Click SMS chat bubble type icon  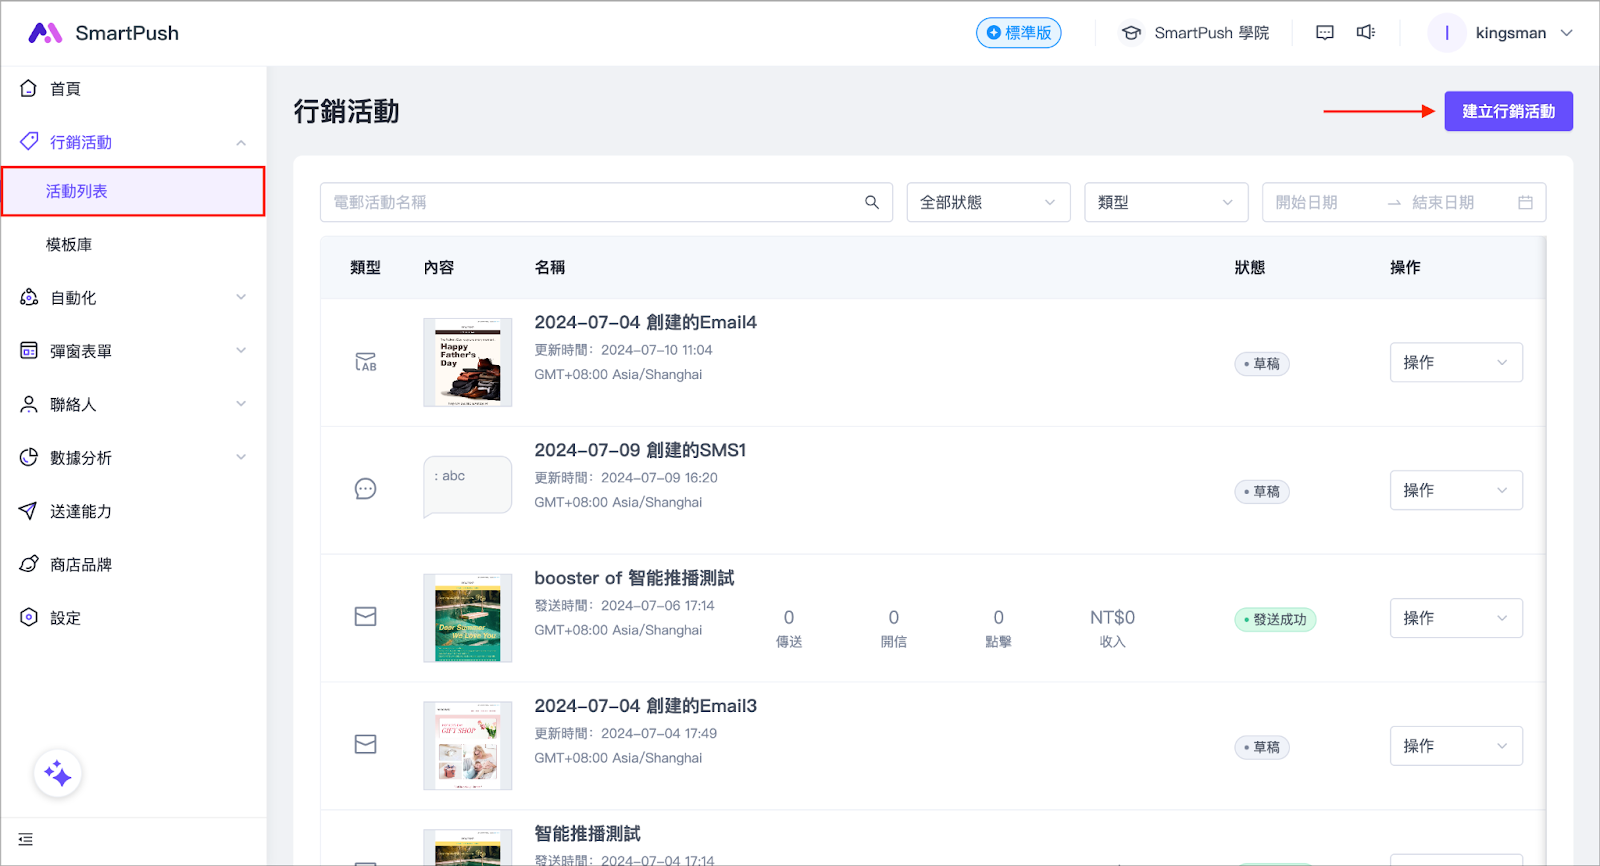[x=366, y=489]
